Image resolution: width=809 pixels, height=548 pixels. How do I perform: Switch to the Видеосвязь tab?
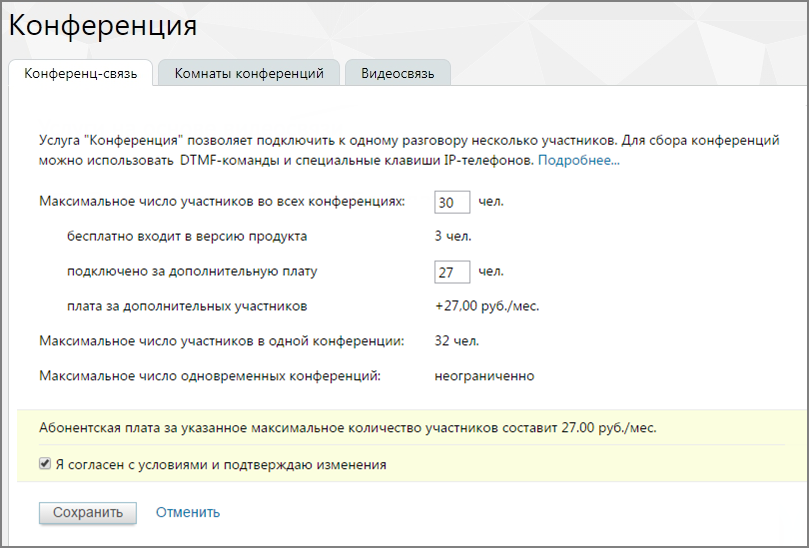(397, 73)
